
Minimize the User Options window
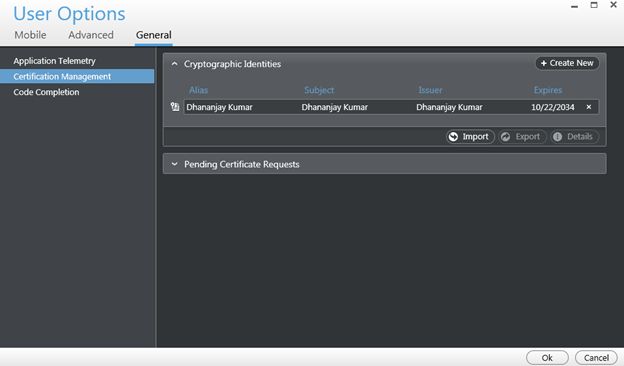point(574,6)
